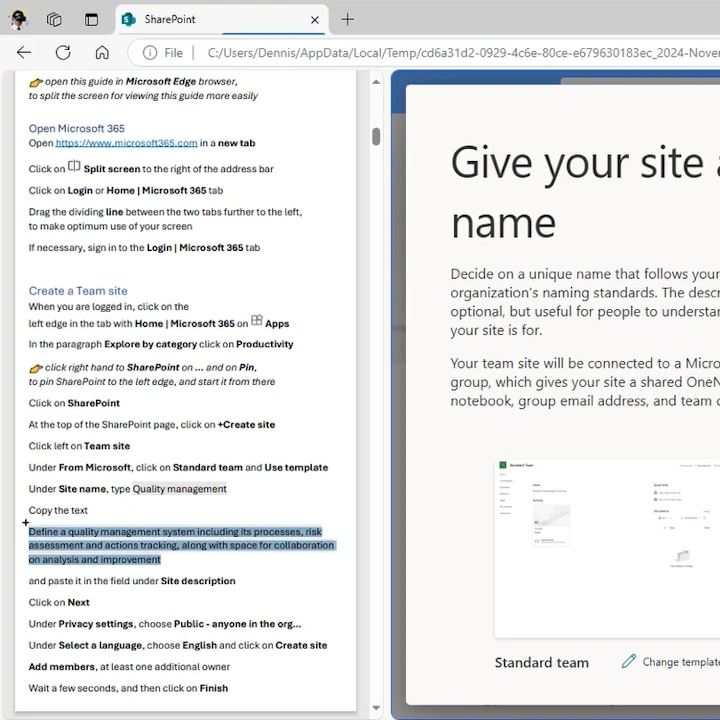Open the workspaces icon in the title bar
This screenshot has height=720, width=720.
pyautogui.click(x=54, y=19)
